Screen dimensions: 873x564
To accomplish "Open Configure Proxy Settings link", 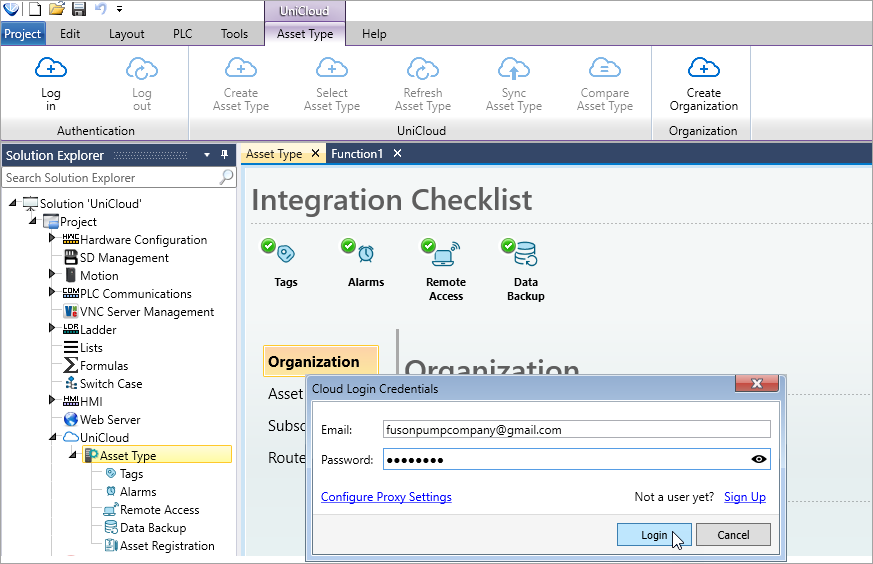I will pos(386,497).
